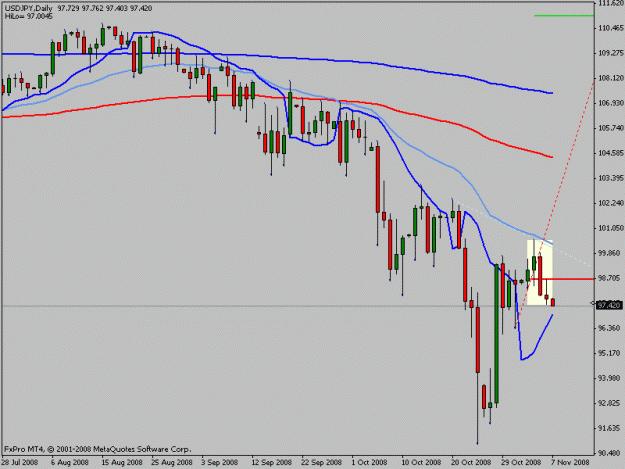The width and height of the screenshot is (625, 469).
Task: Click the 90.480 price scale label
Action: [611, 453]
